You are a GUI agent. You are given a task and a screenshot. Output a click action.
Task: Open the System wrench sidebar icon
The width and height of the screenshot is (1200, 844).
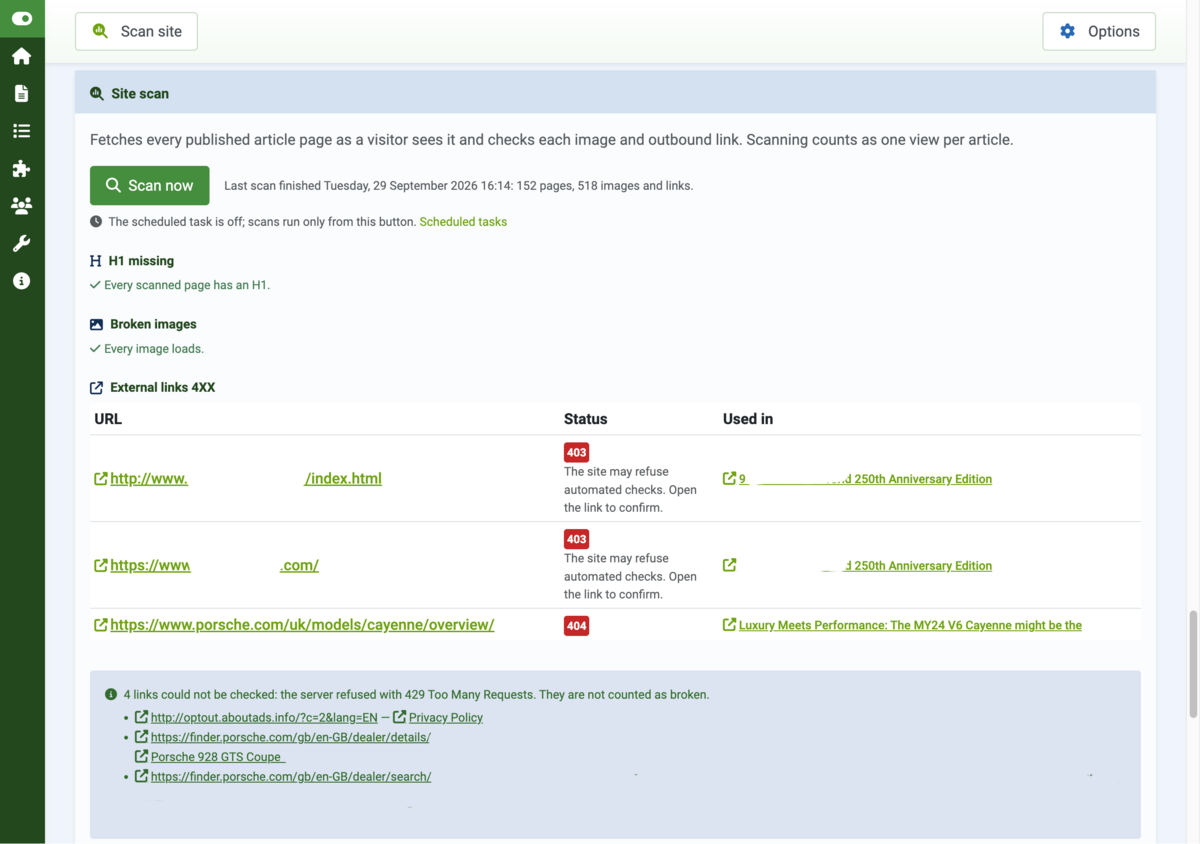click(21, 243)
